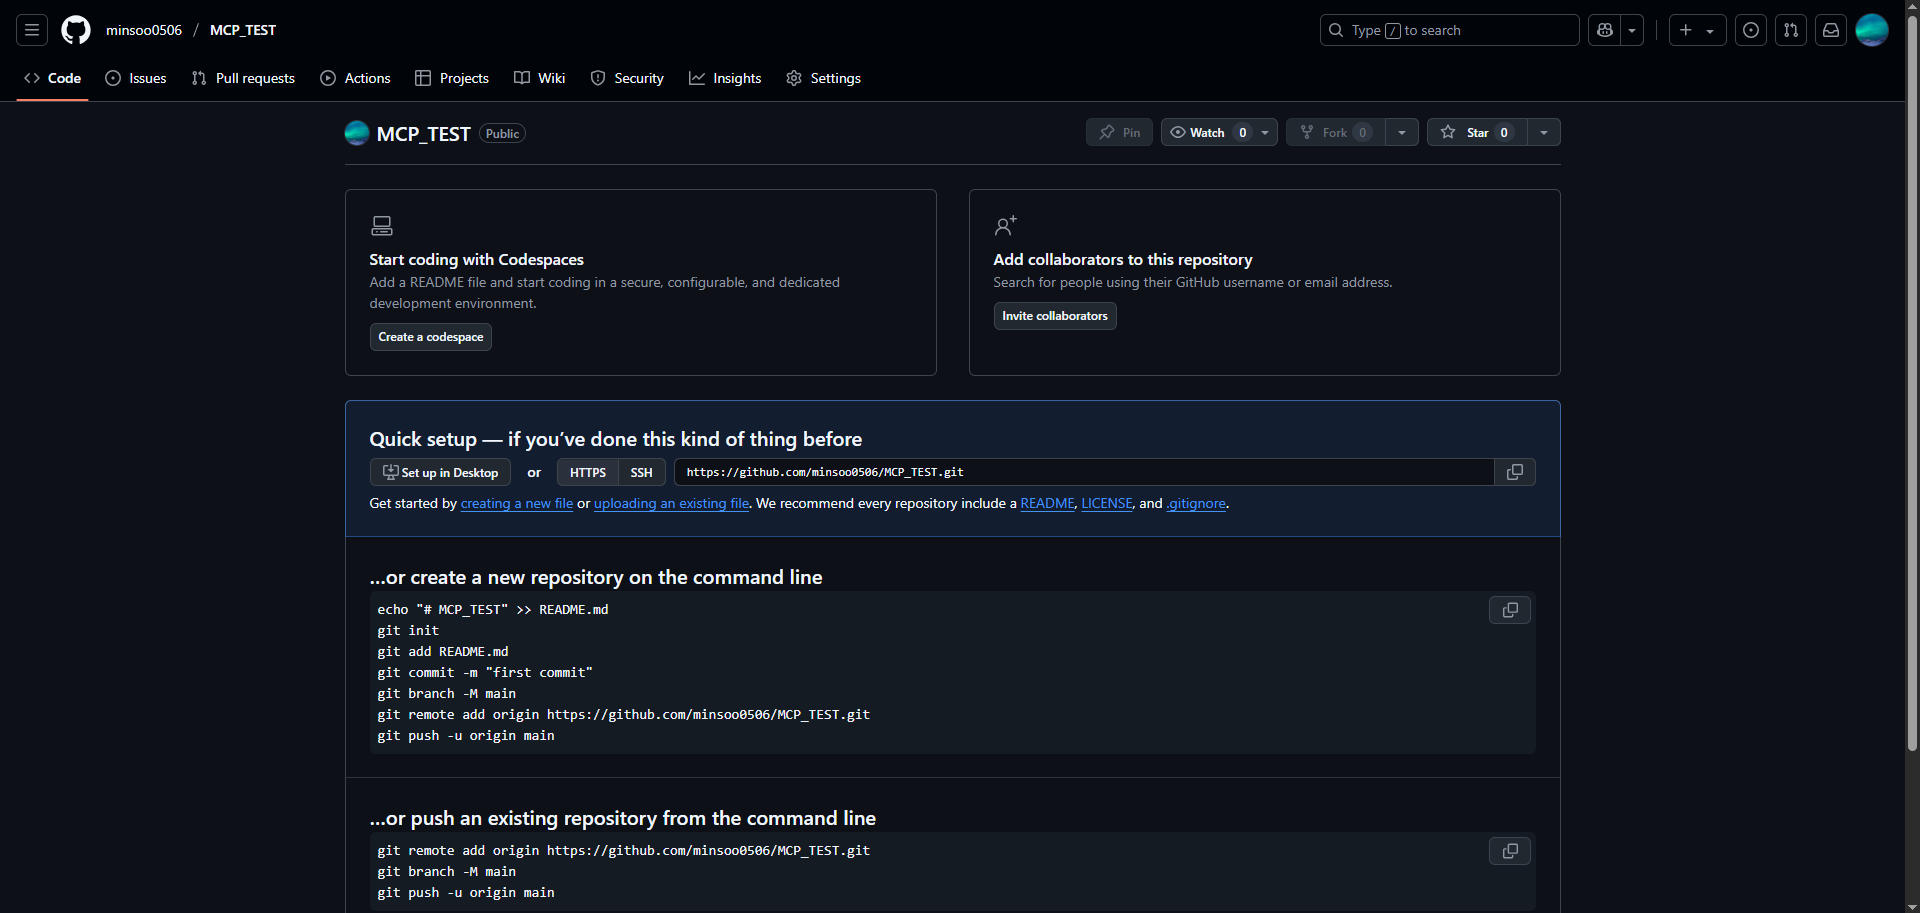
Task: Click the 'git init' command line
Action: pyautogui.click(x=408, y=630)
